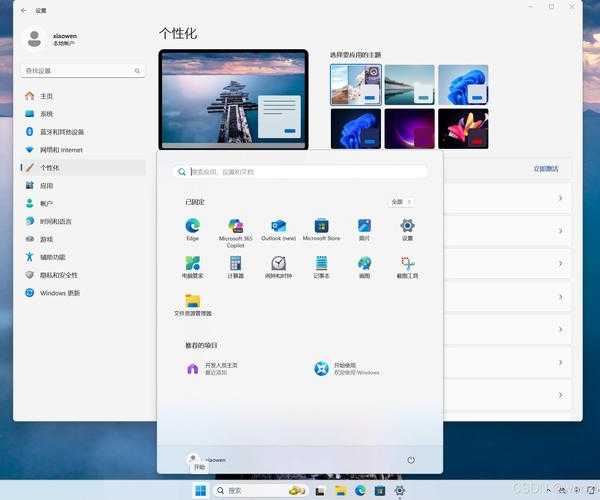Select the first theme thumbnail
The height and width of the screenshot is (500, 600).
(355, 85)
